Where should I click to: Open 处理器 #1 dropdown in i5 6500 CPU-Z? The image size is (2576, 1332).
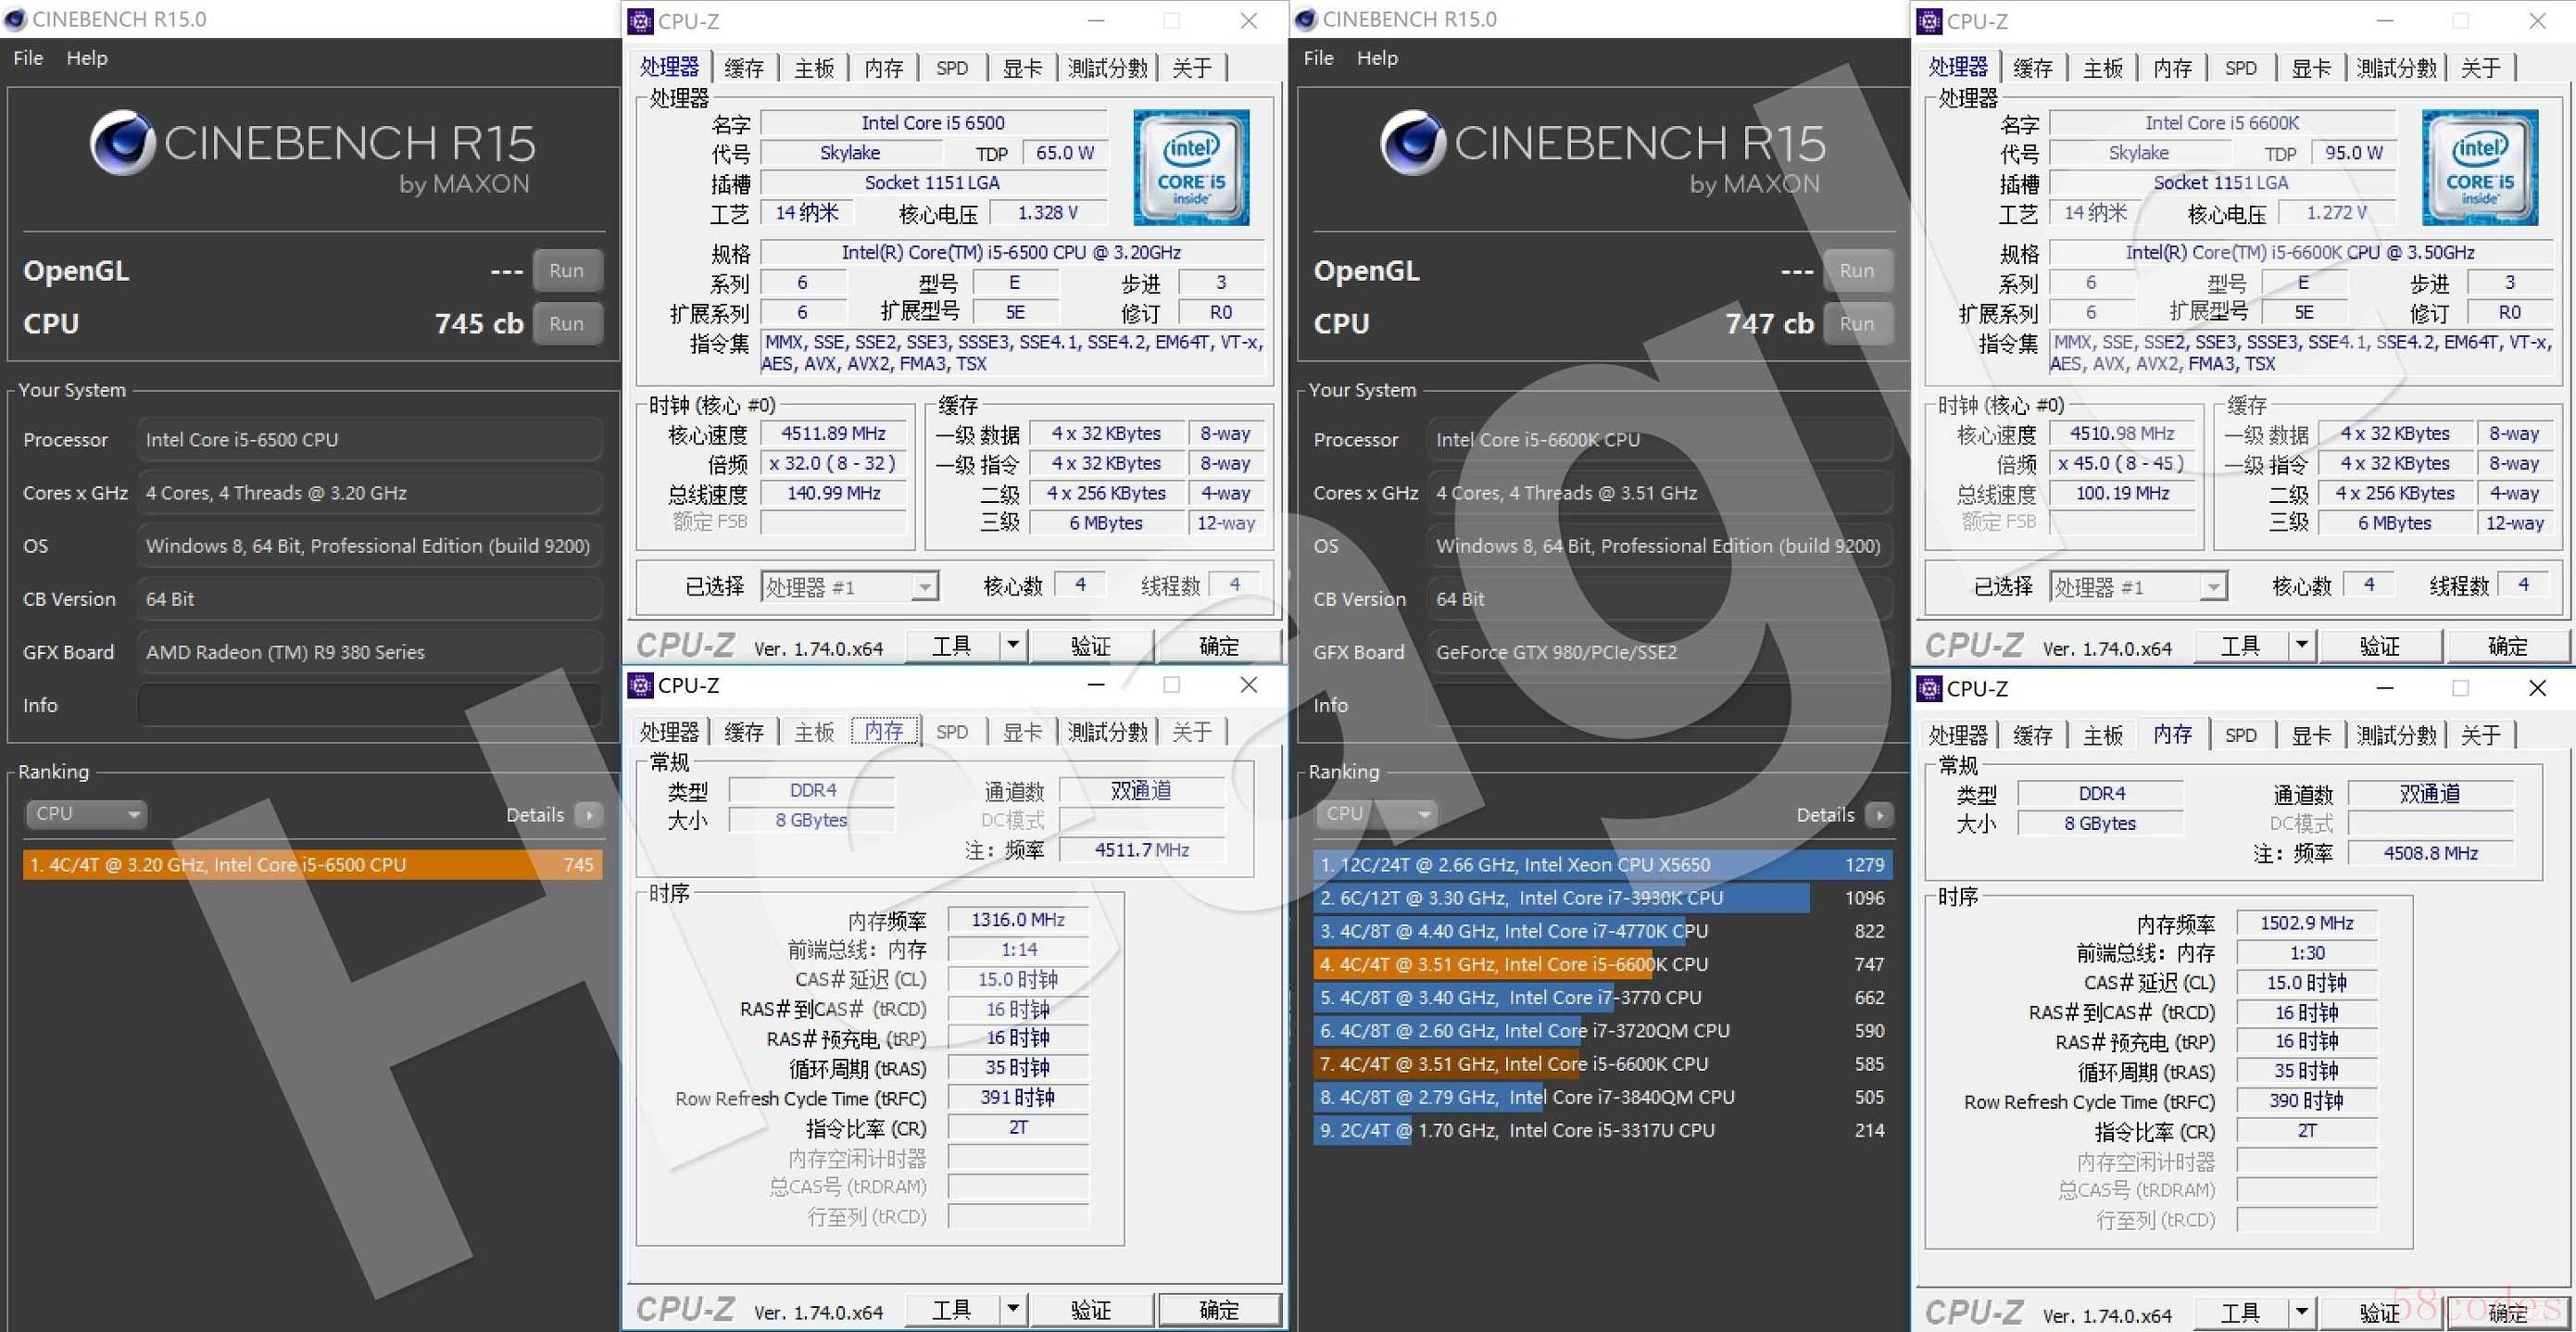coord(850,587)
